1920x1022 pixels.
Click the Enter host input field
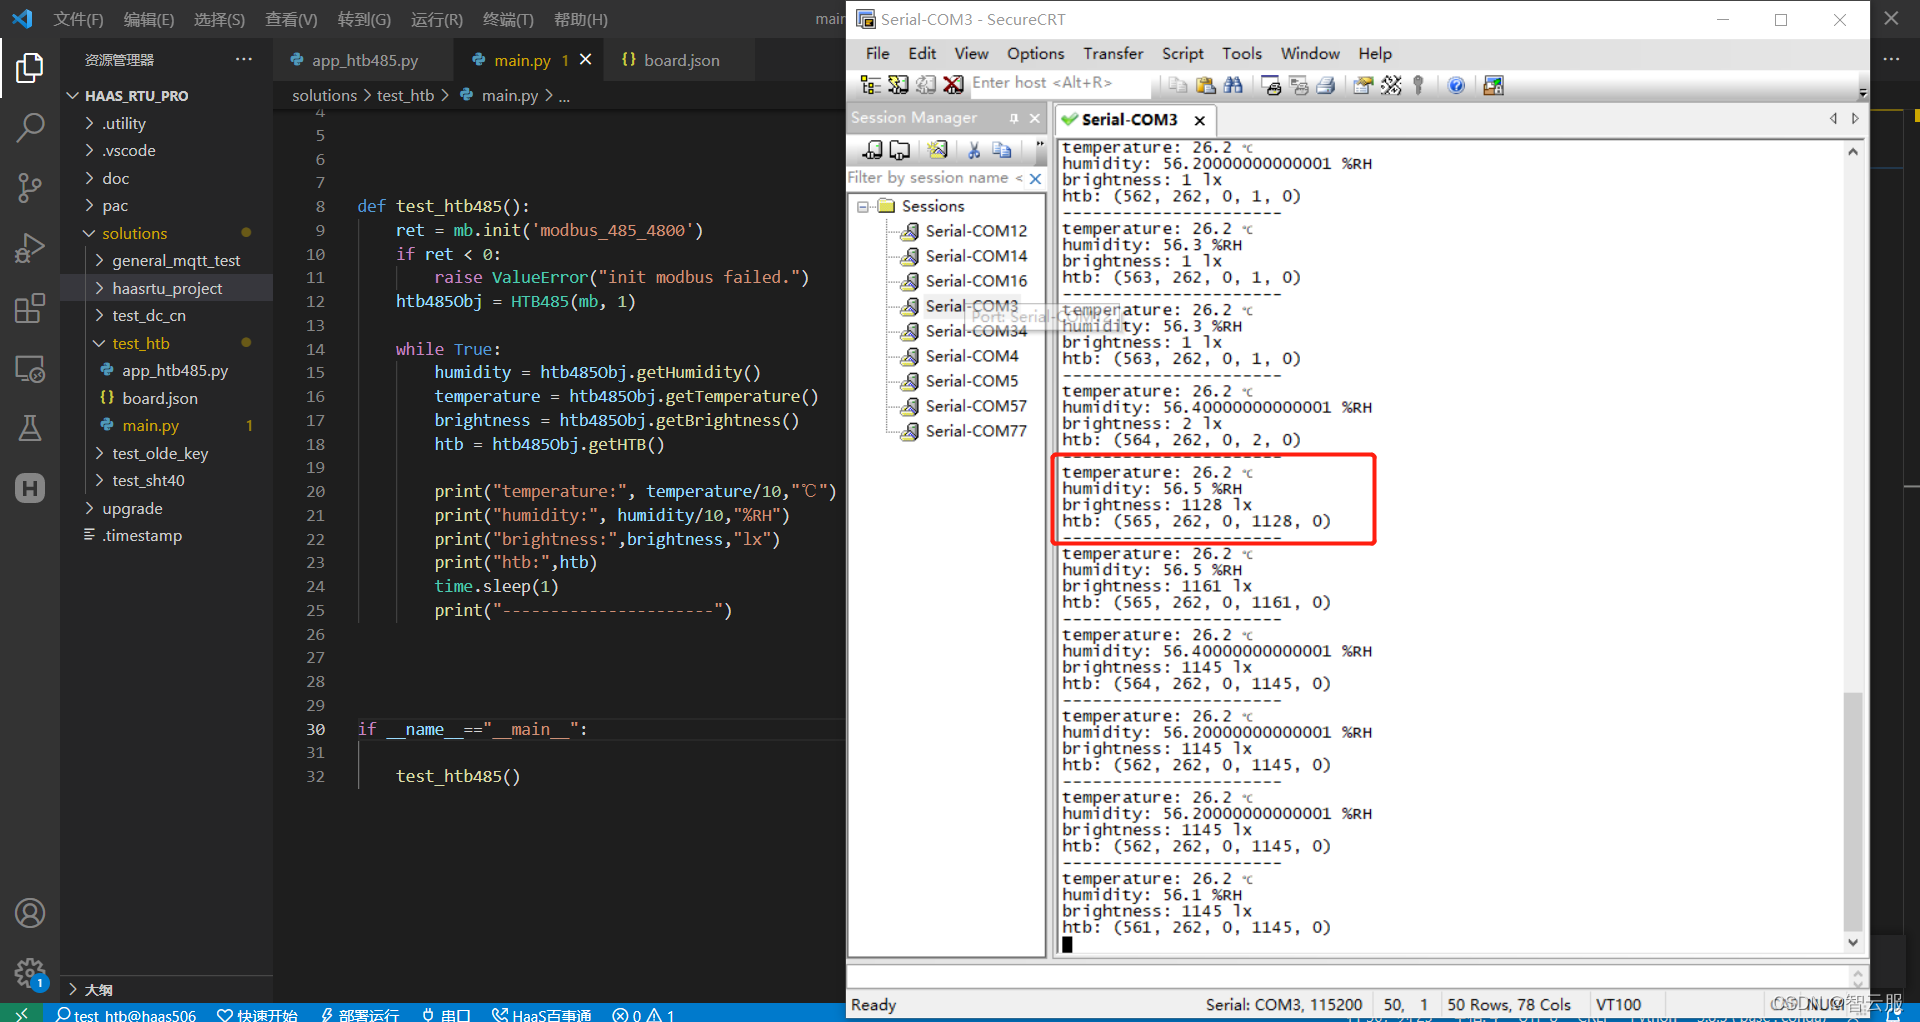1060,84
